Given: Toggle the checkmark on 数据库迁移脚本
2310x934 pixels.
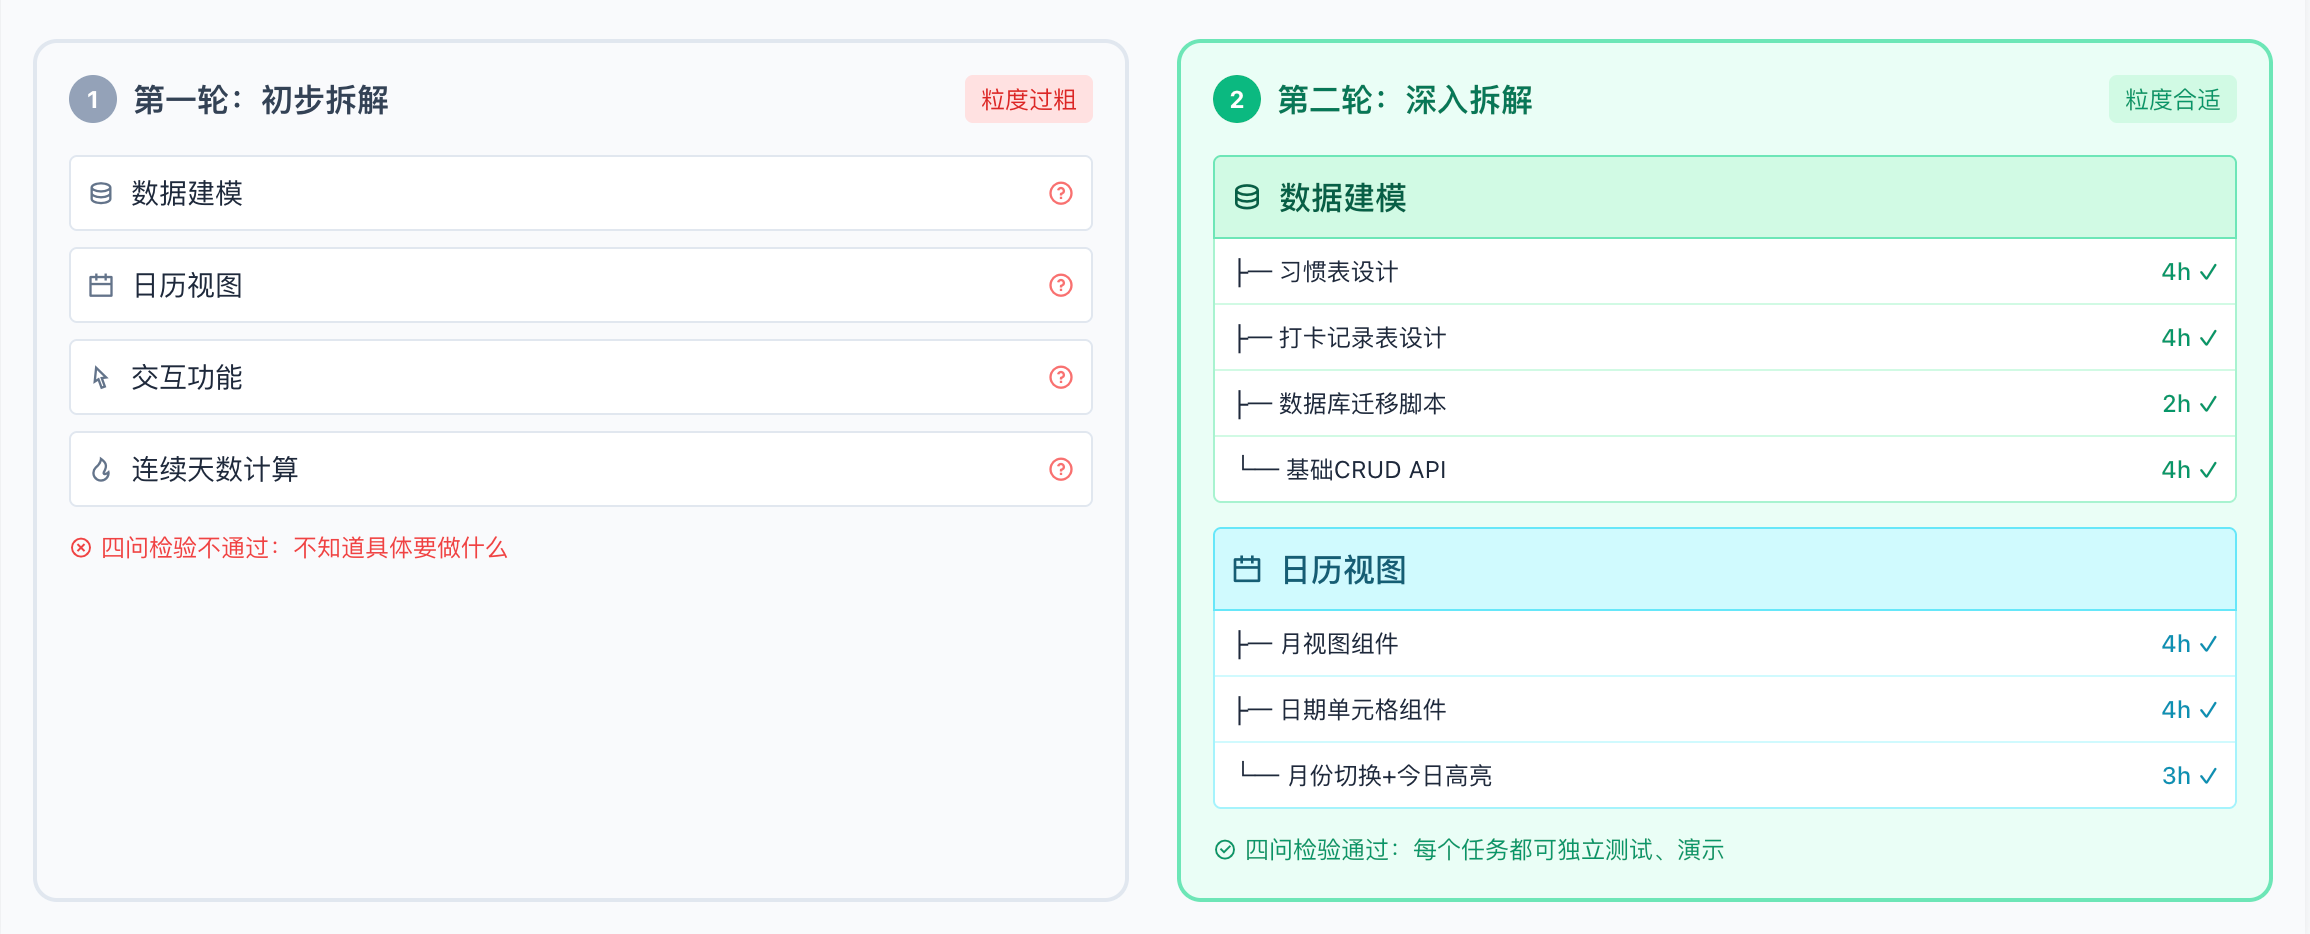Looking at the screenshot, I should pyautogui.click(x=2209, y=403).
